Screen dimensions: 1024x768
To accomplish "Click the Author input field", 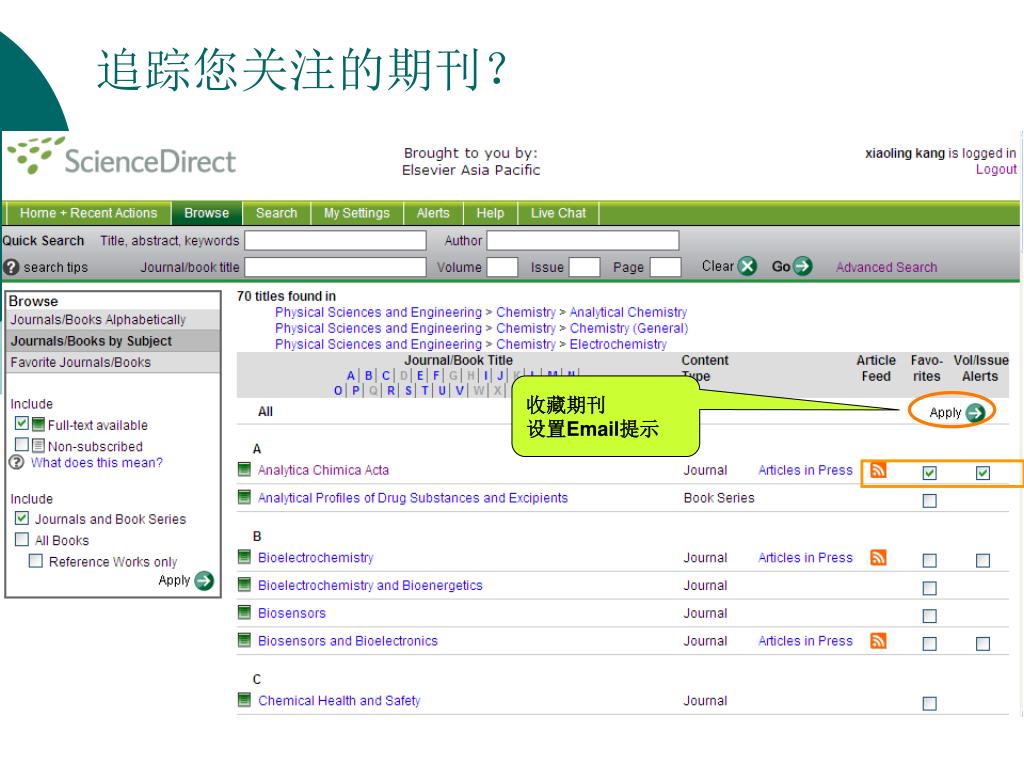I will (583, 241).
